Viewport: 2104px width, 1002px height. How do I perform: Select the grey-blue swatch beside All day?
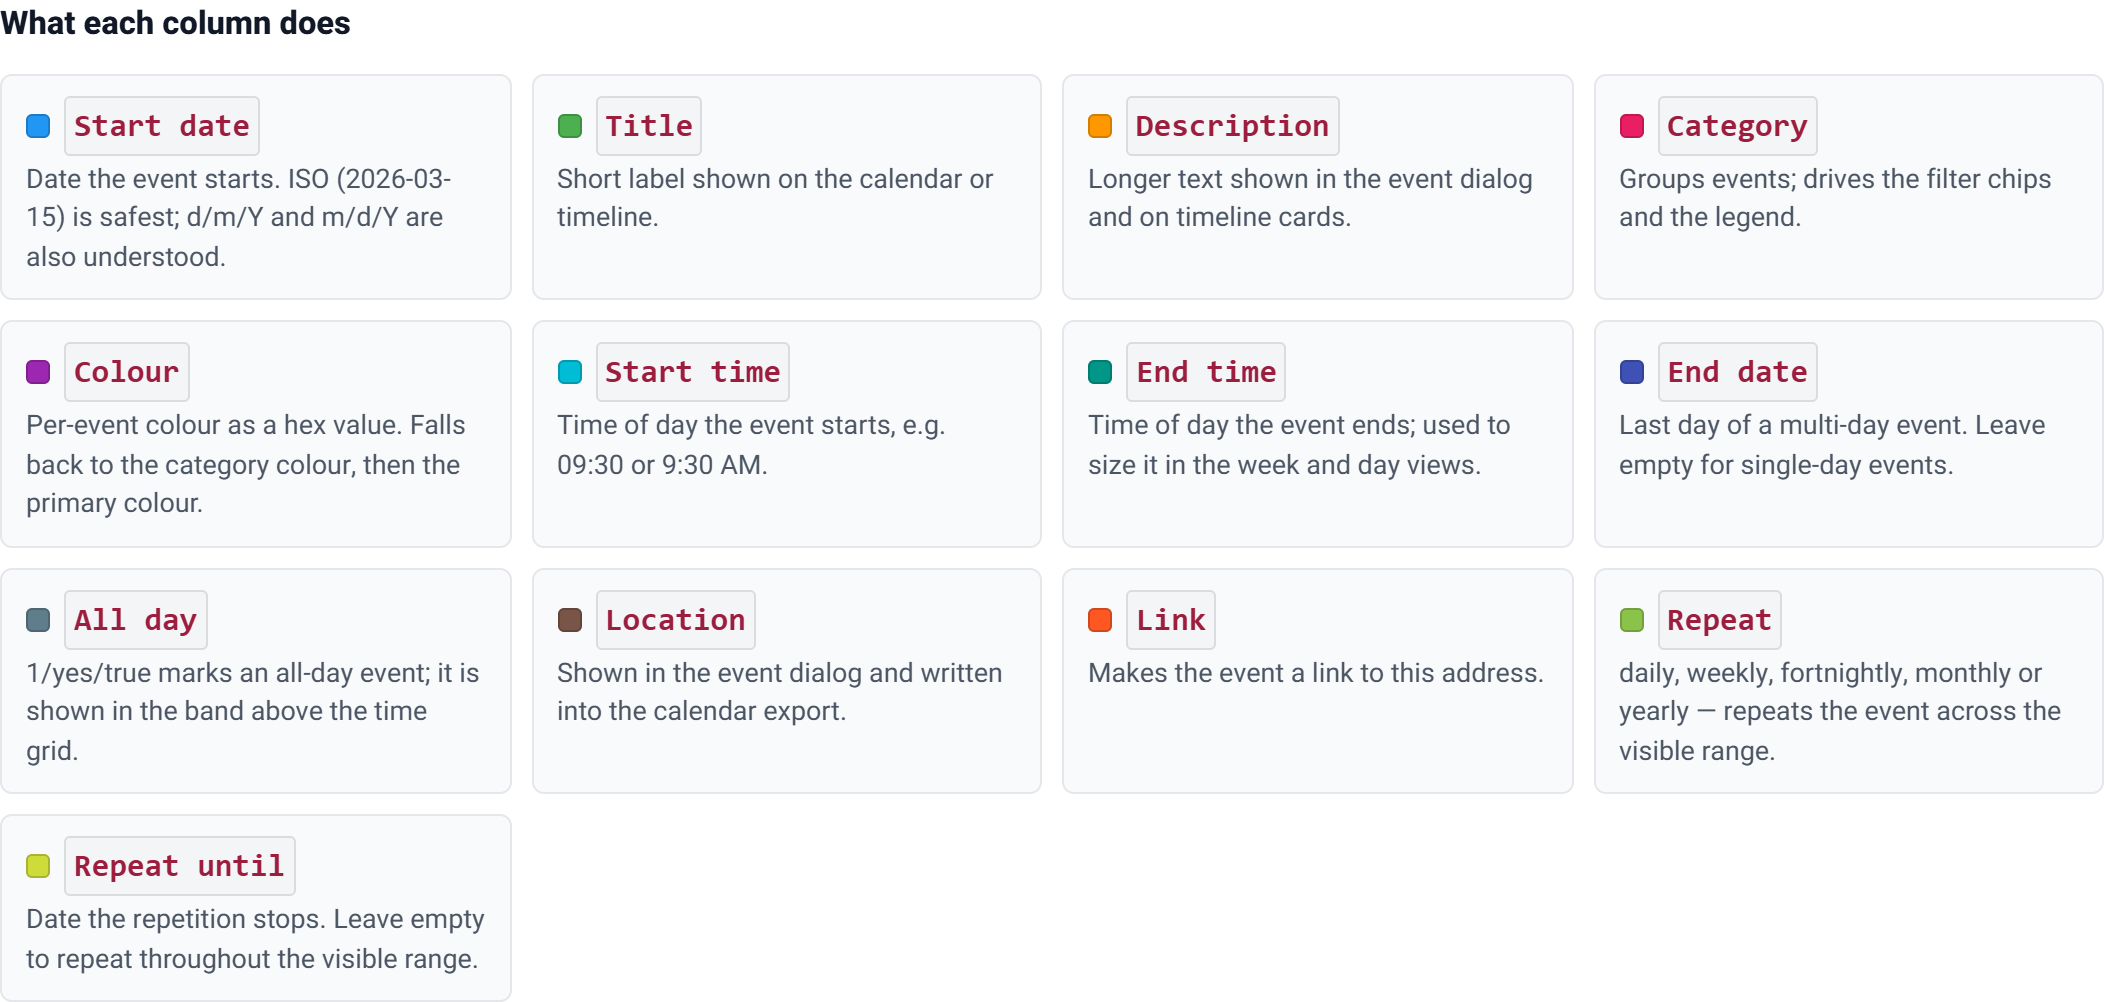[x=38, y=620]
